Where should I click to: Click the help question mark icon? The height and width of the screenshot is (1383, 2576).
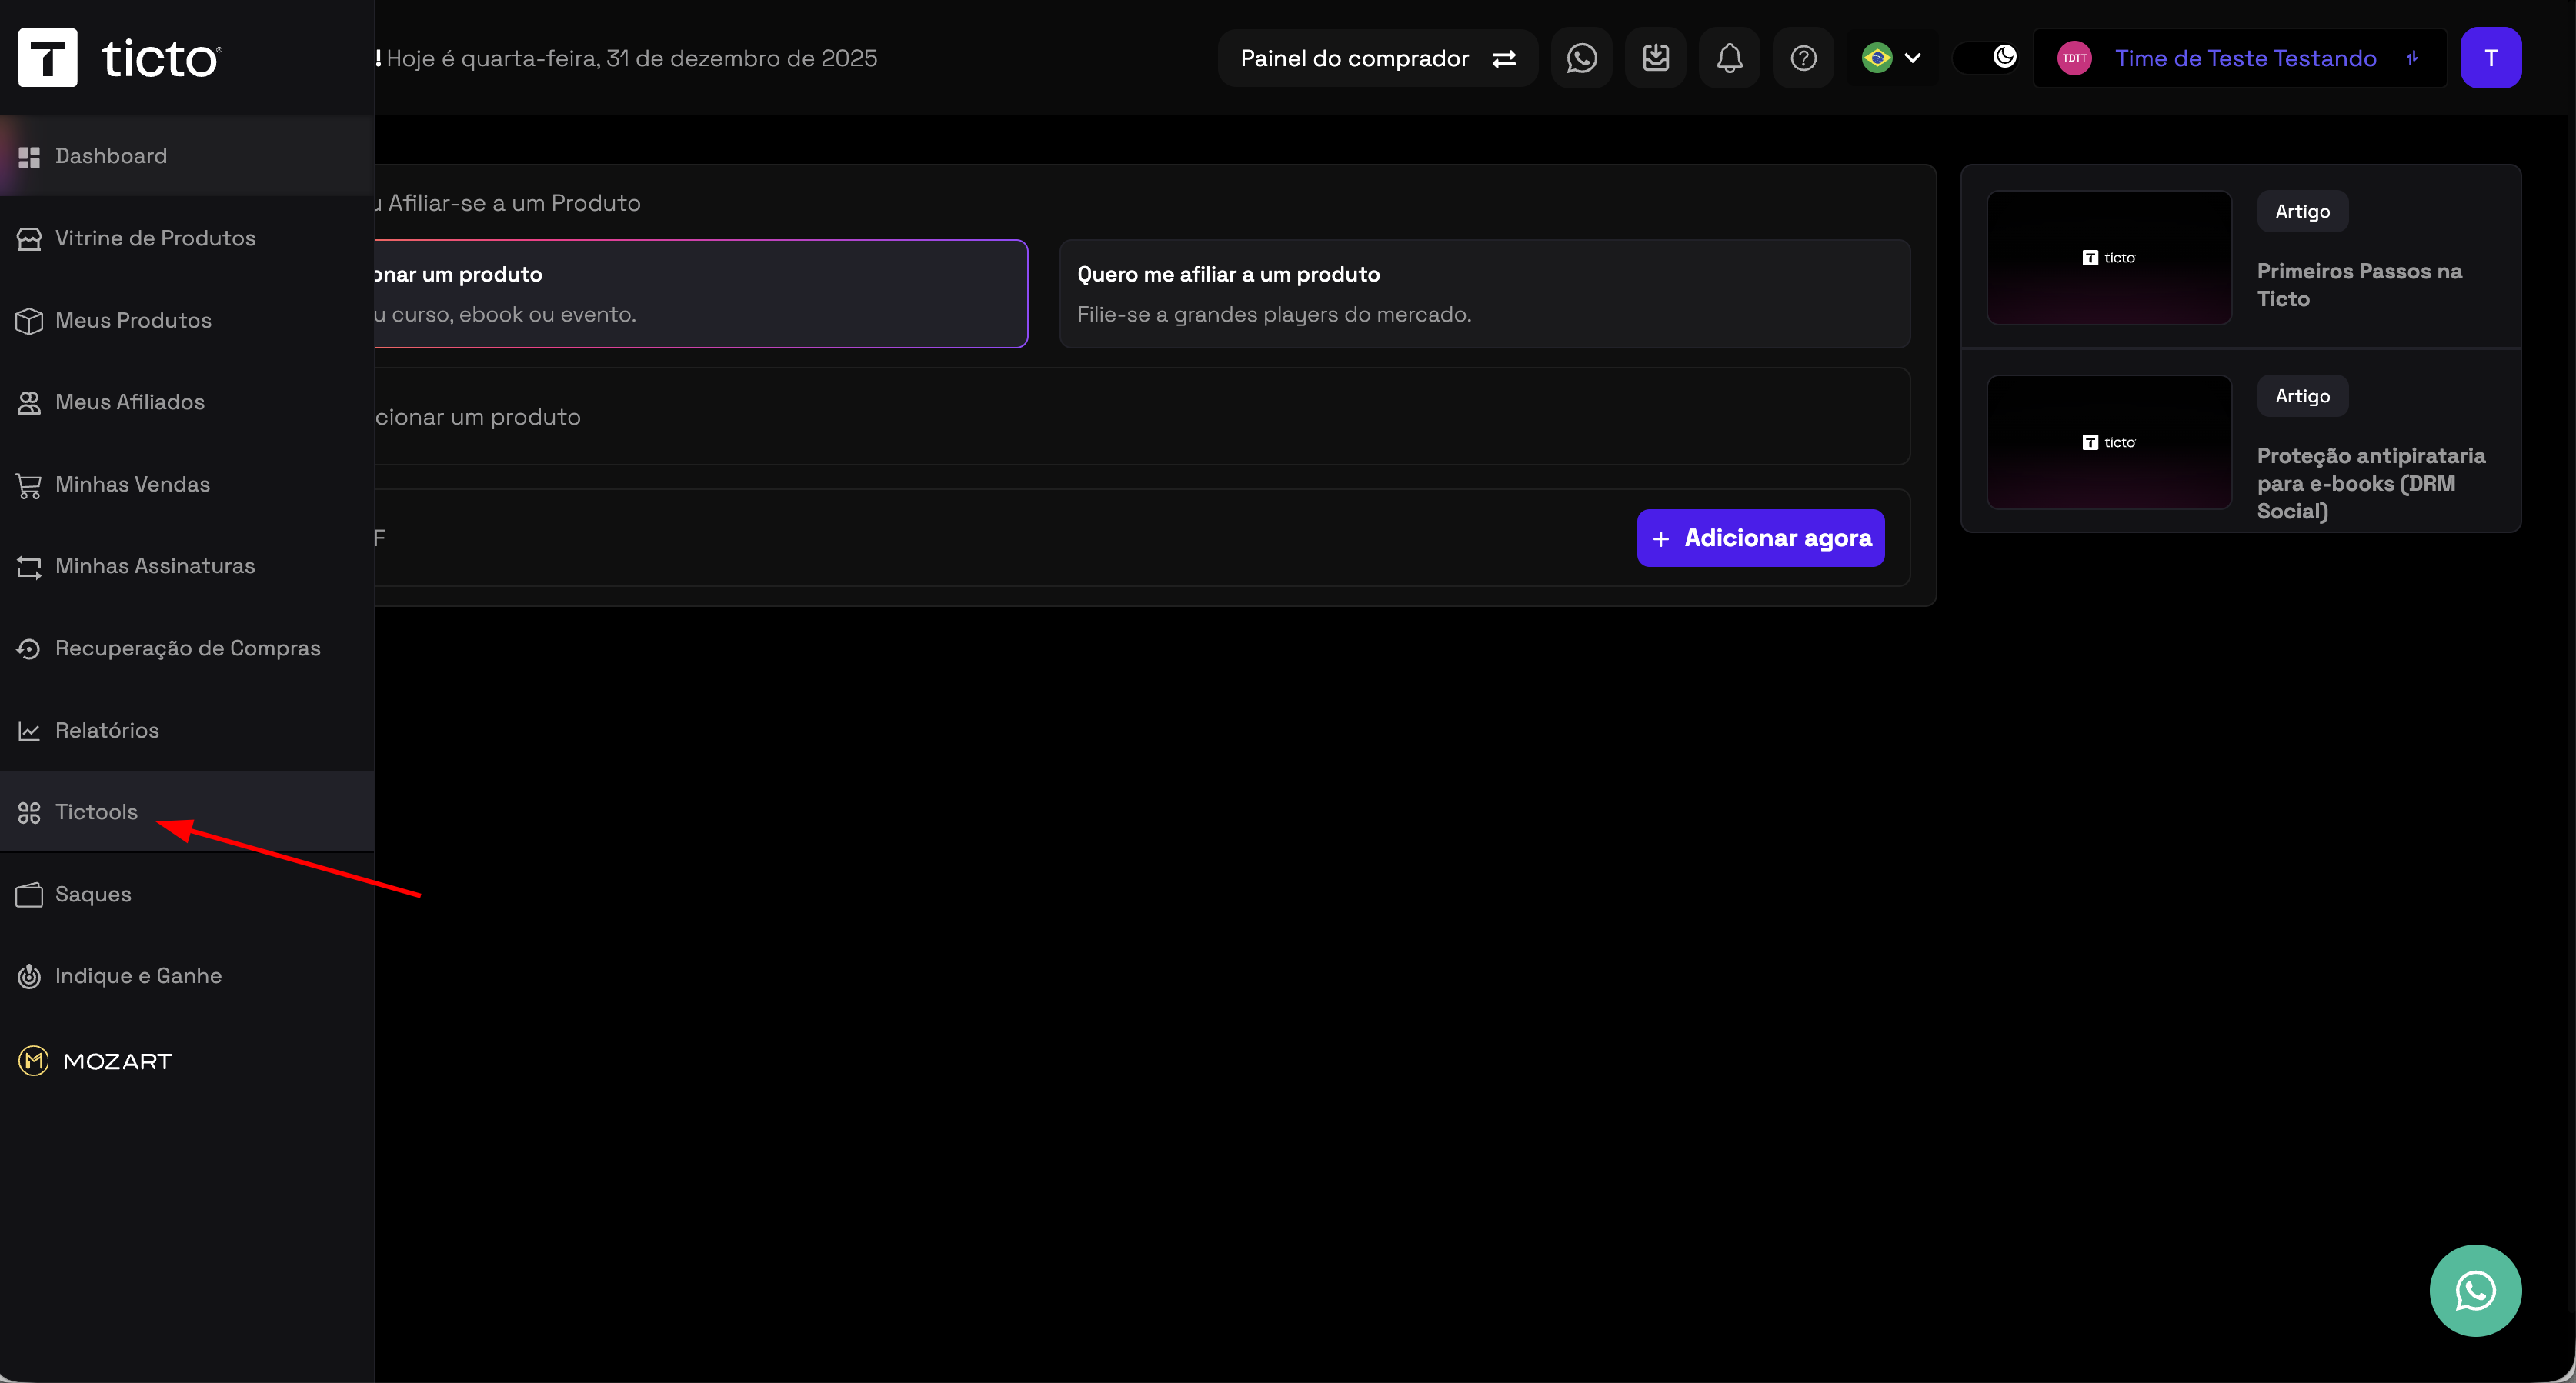point(1803,58)
